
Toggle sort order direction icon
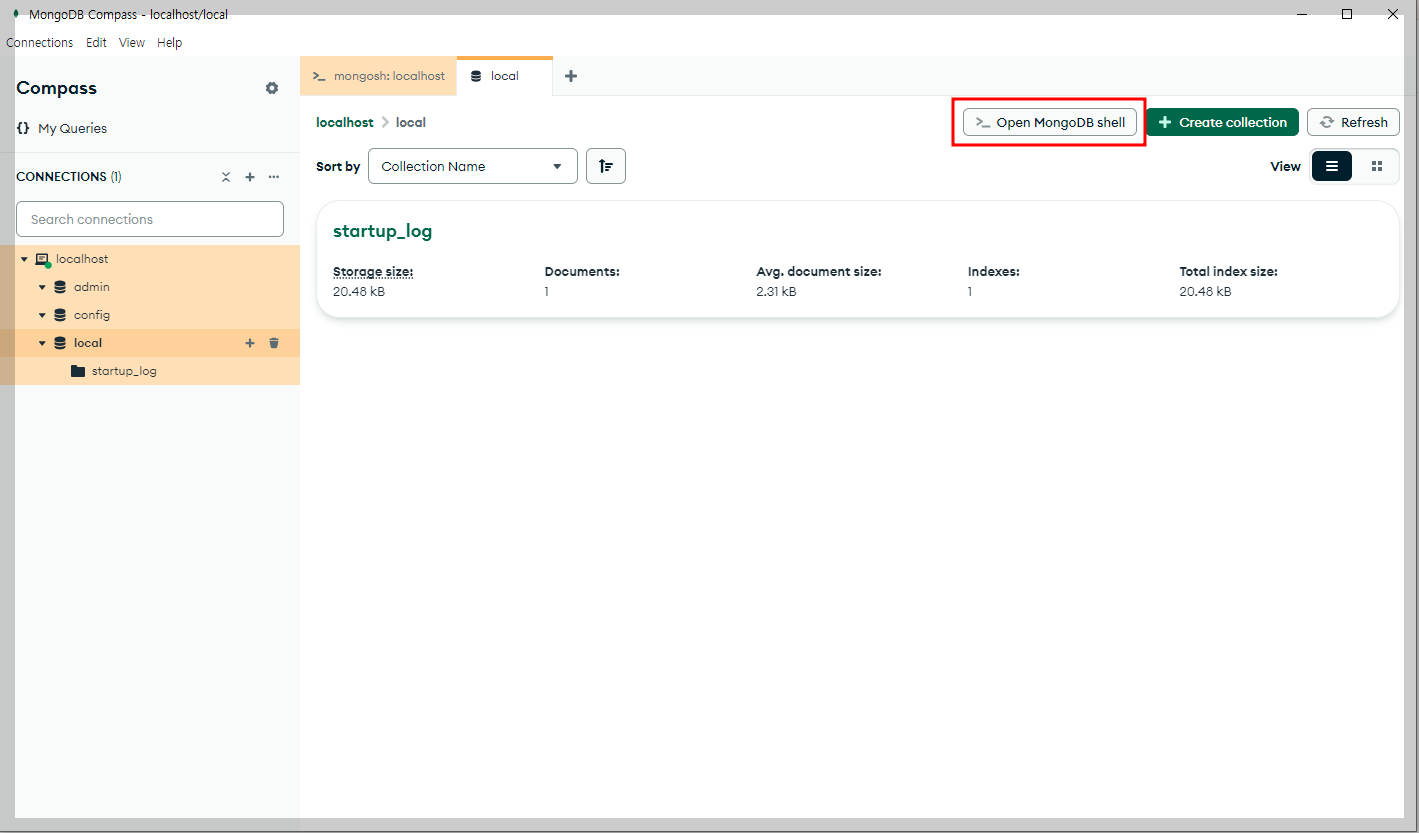point(606,166)
